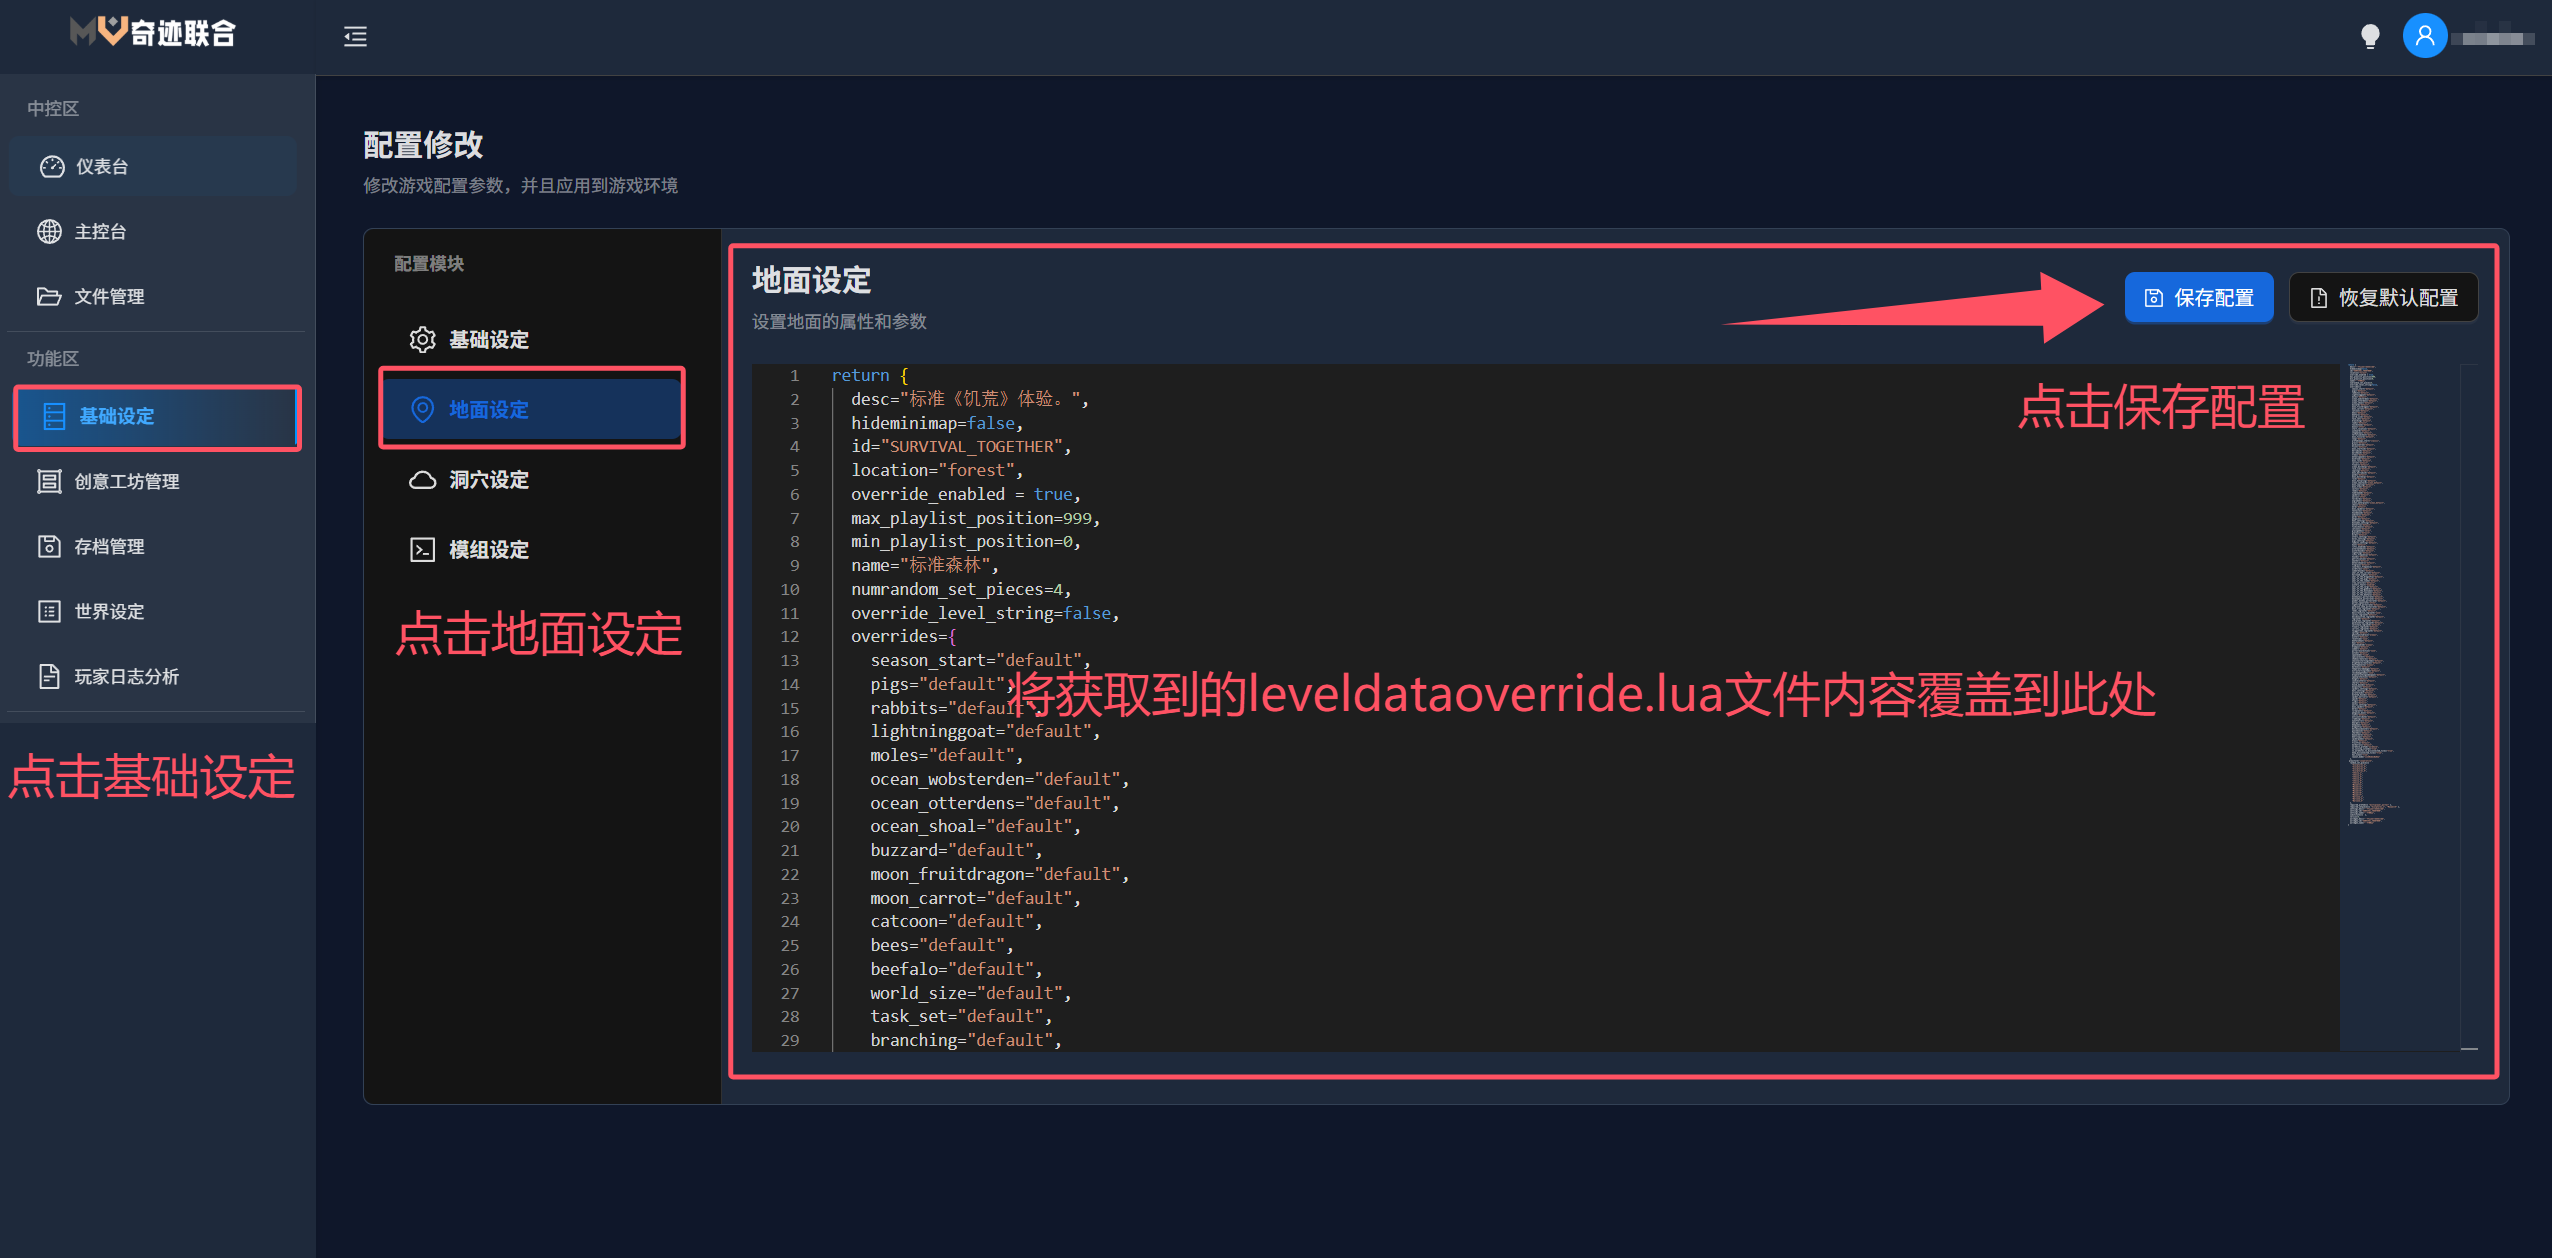
Task: Click the 保存配置 save button
Action: [x=2198, y=298]
